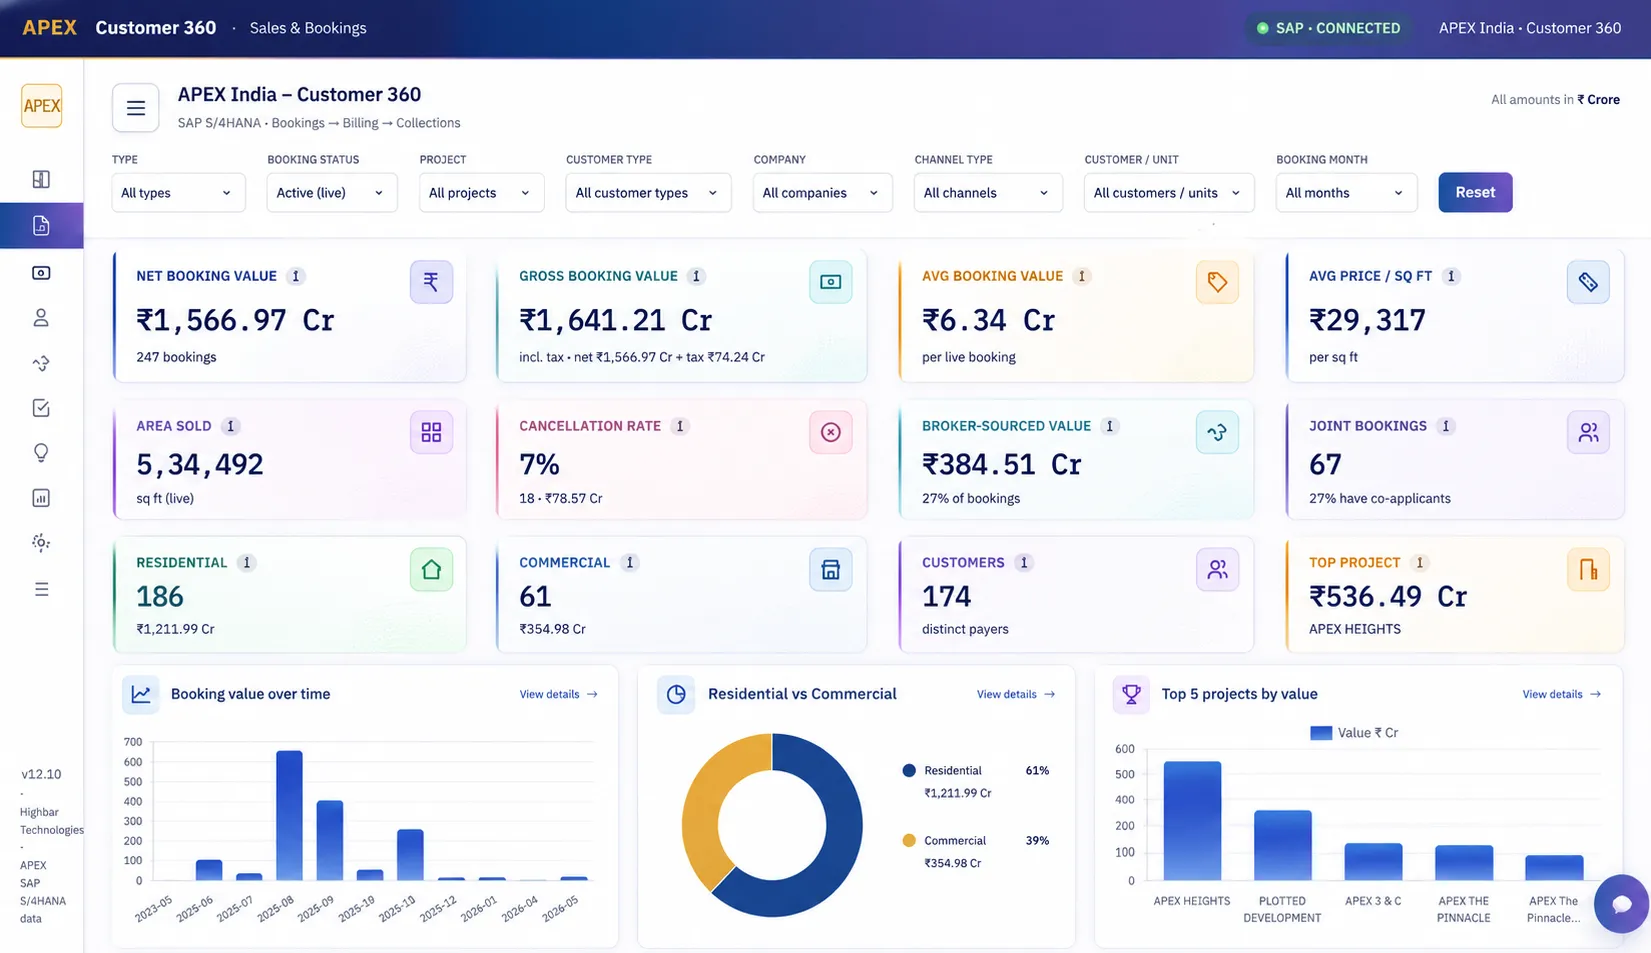Click rupee icon on Net Booking Value card

click(431, 282)
